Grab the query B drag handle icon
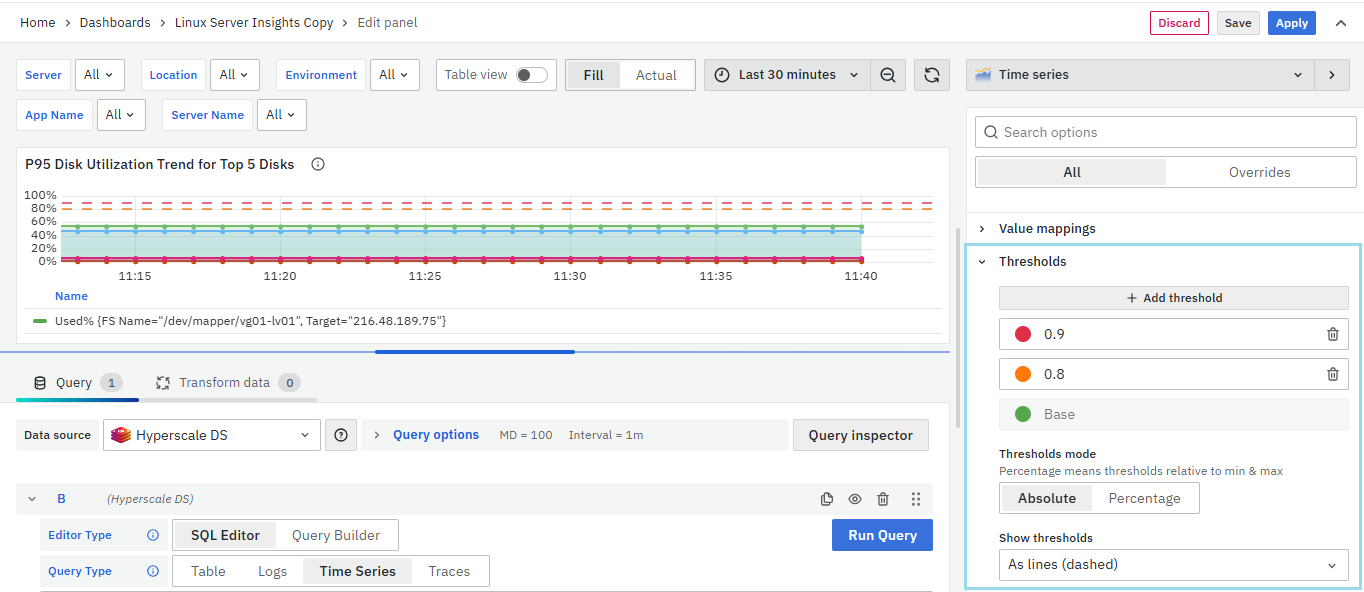1364x592 pixels. (x=916, y=499)
